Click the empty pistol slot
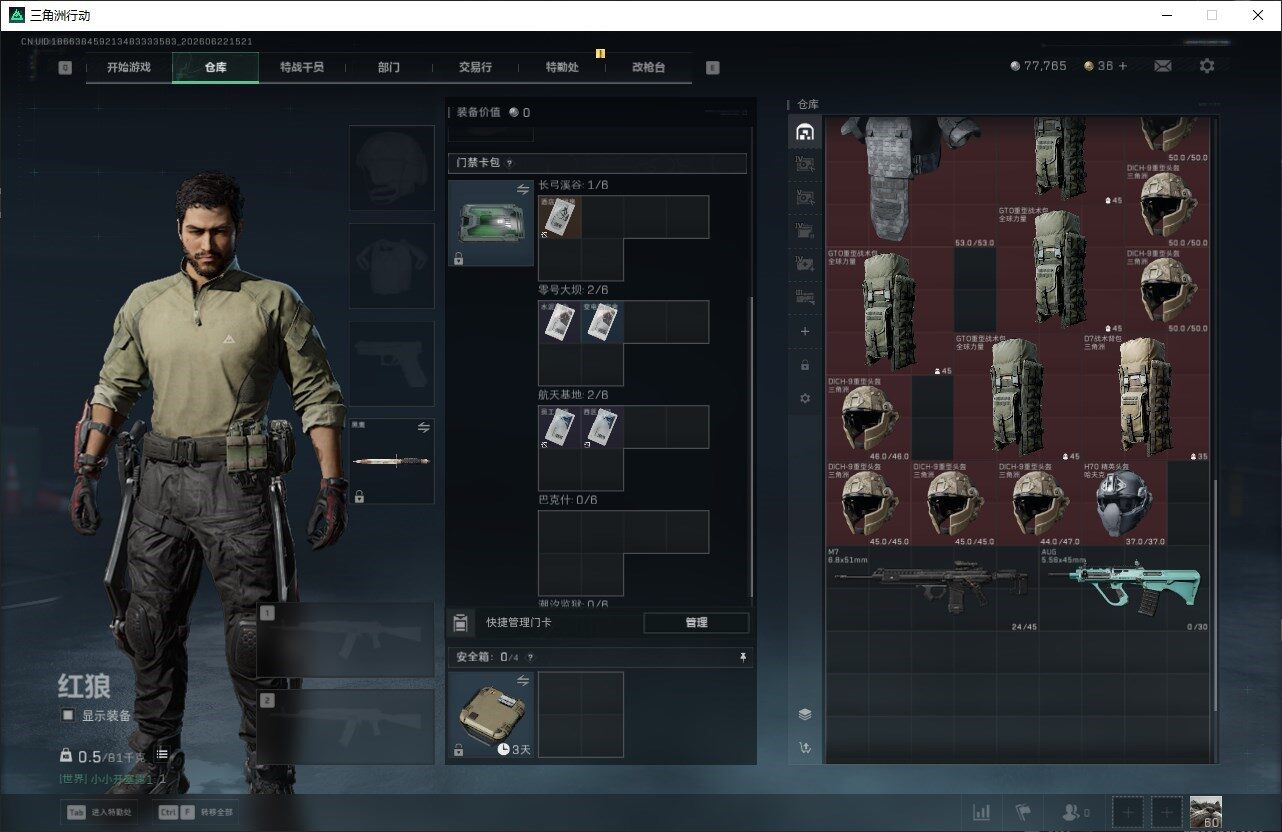The image size is (1282, 832). [x=392, y=363]
